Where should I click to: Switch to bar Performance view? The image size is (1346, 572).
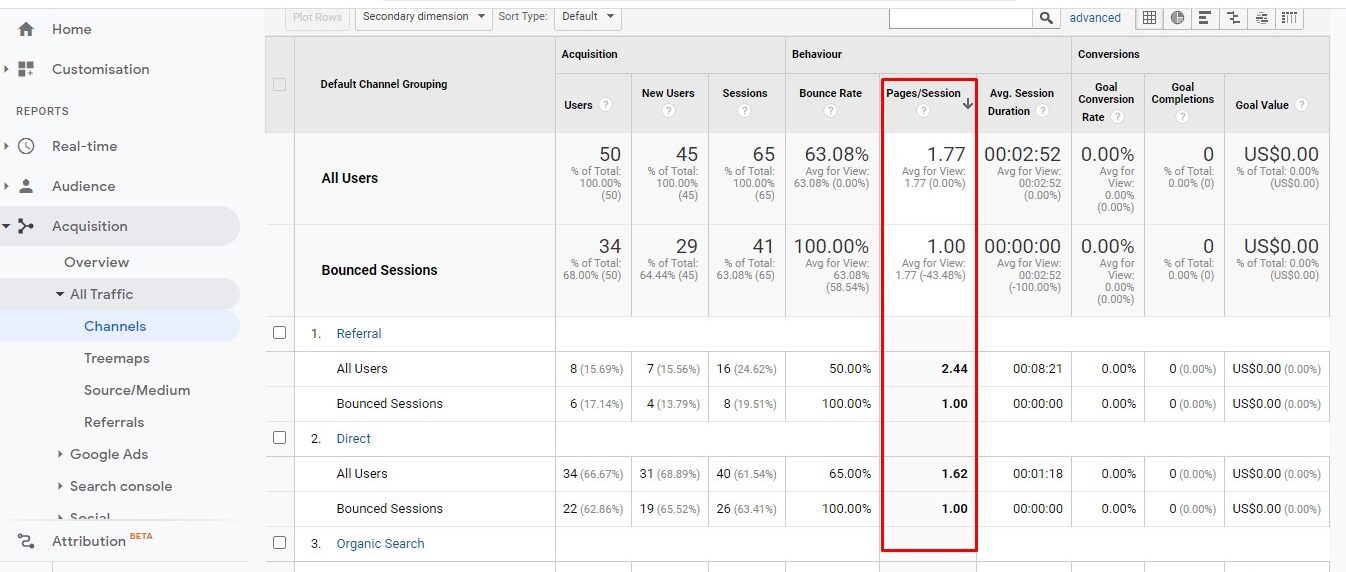pos(1205,17)
